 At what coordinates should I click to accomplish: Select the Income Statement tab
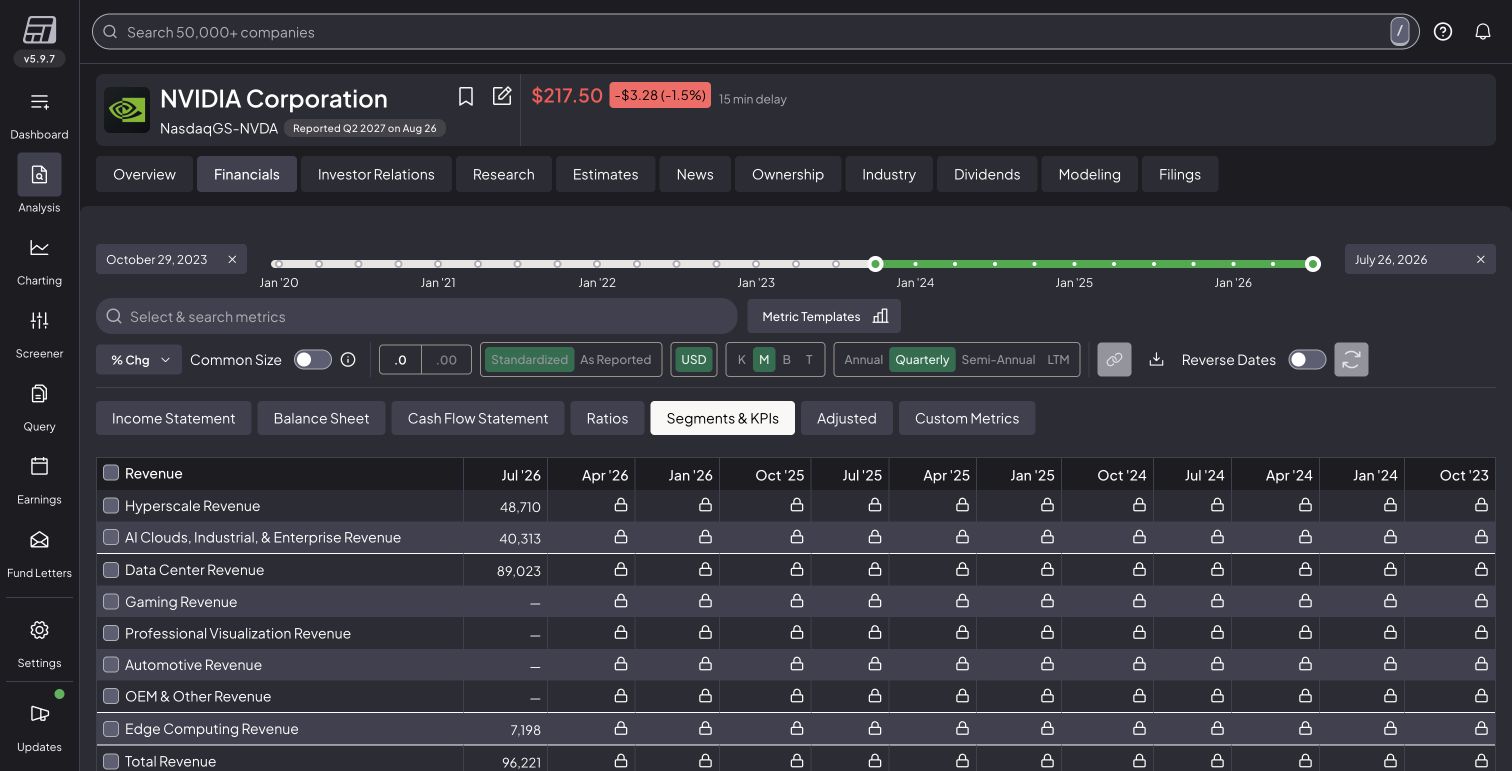(x=174, y=418)
